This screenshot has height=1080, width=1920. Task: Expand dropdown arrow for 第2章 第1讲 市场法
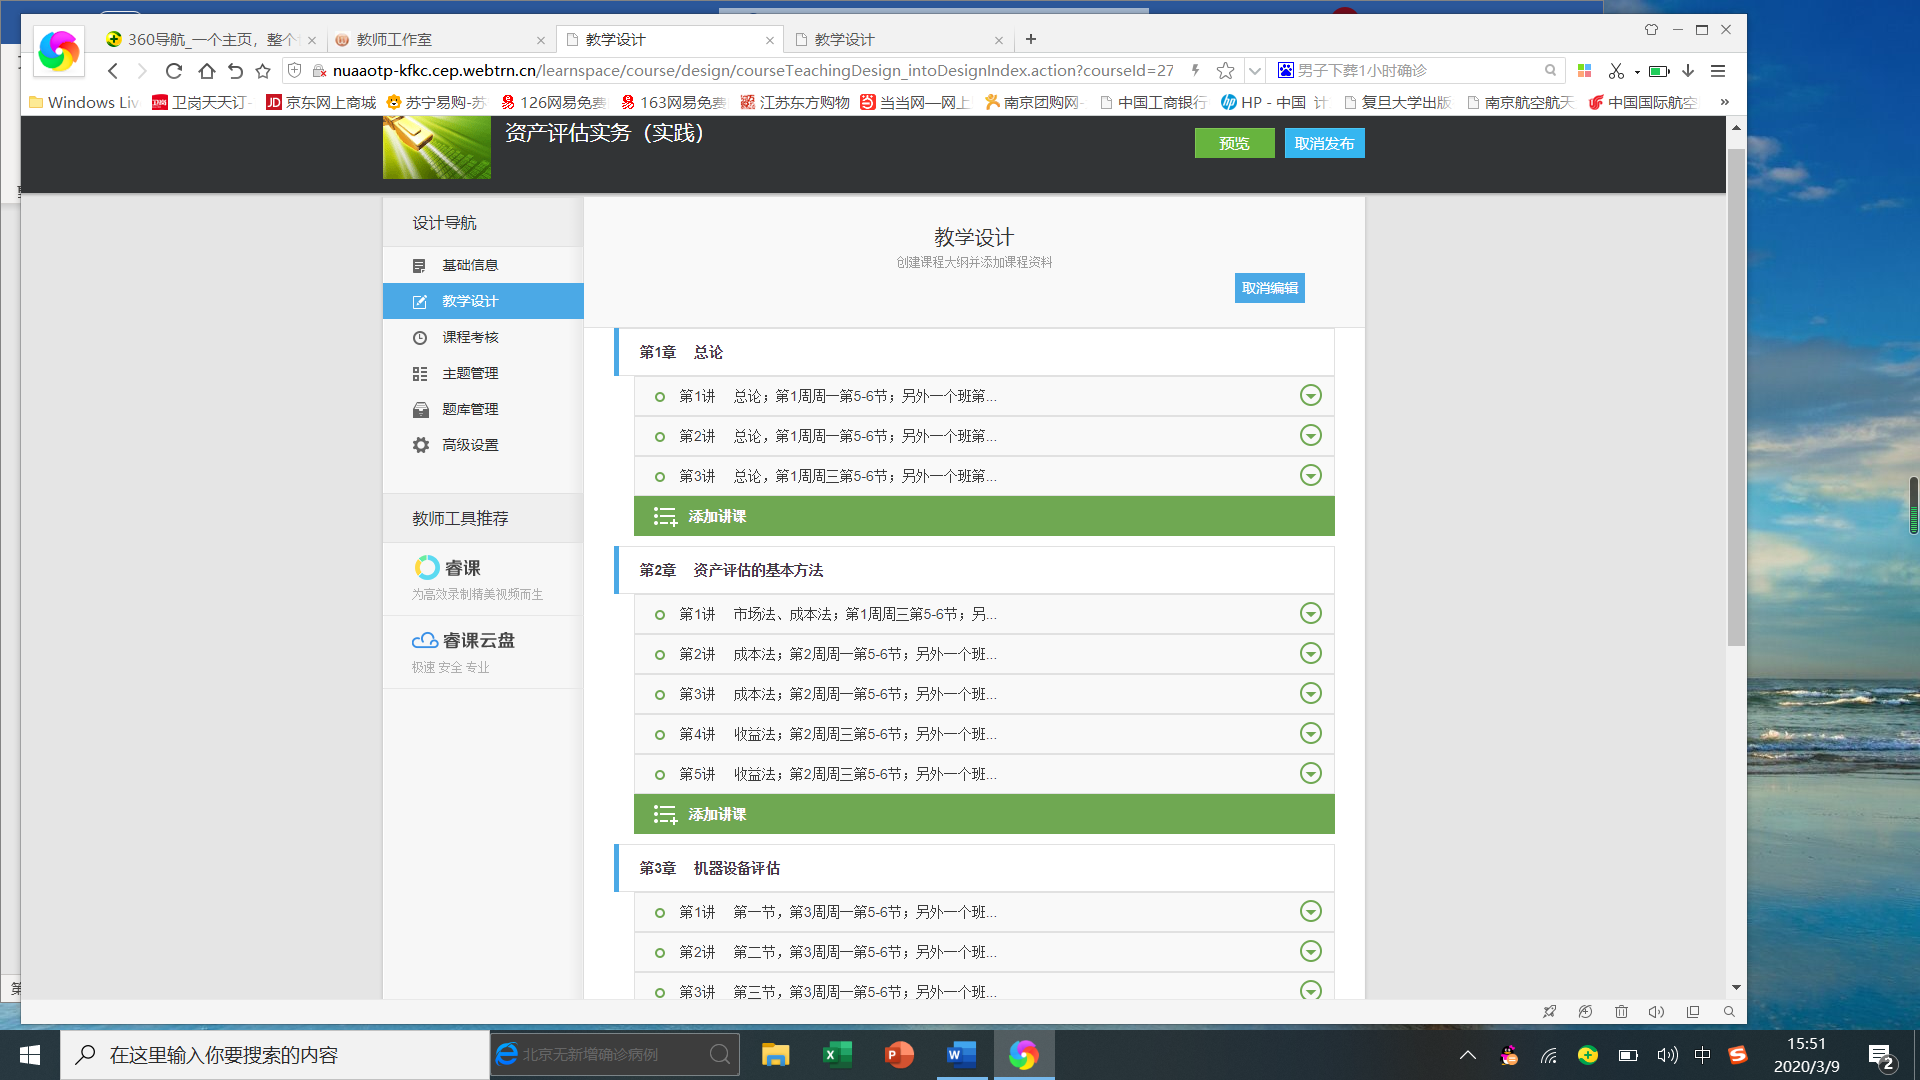point(1310,614)
